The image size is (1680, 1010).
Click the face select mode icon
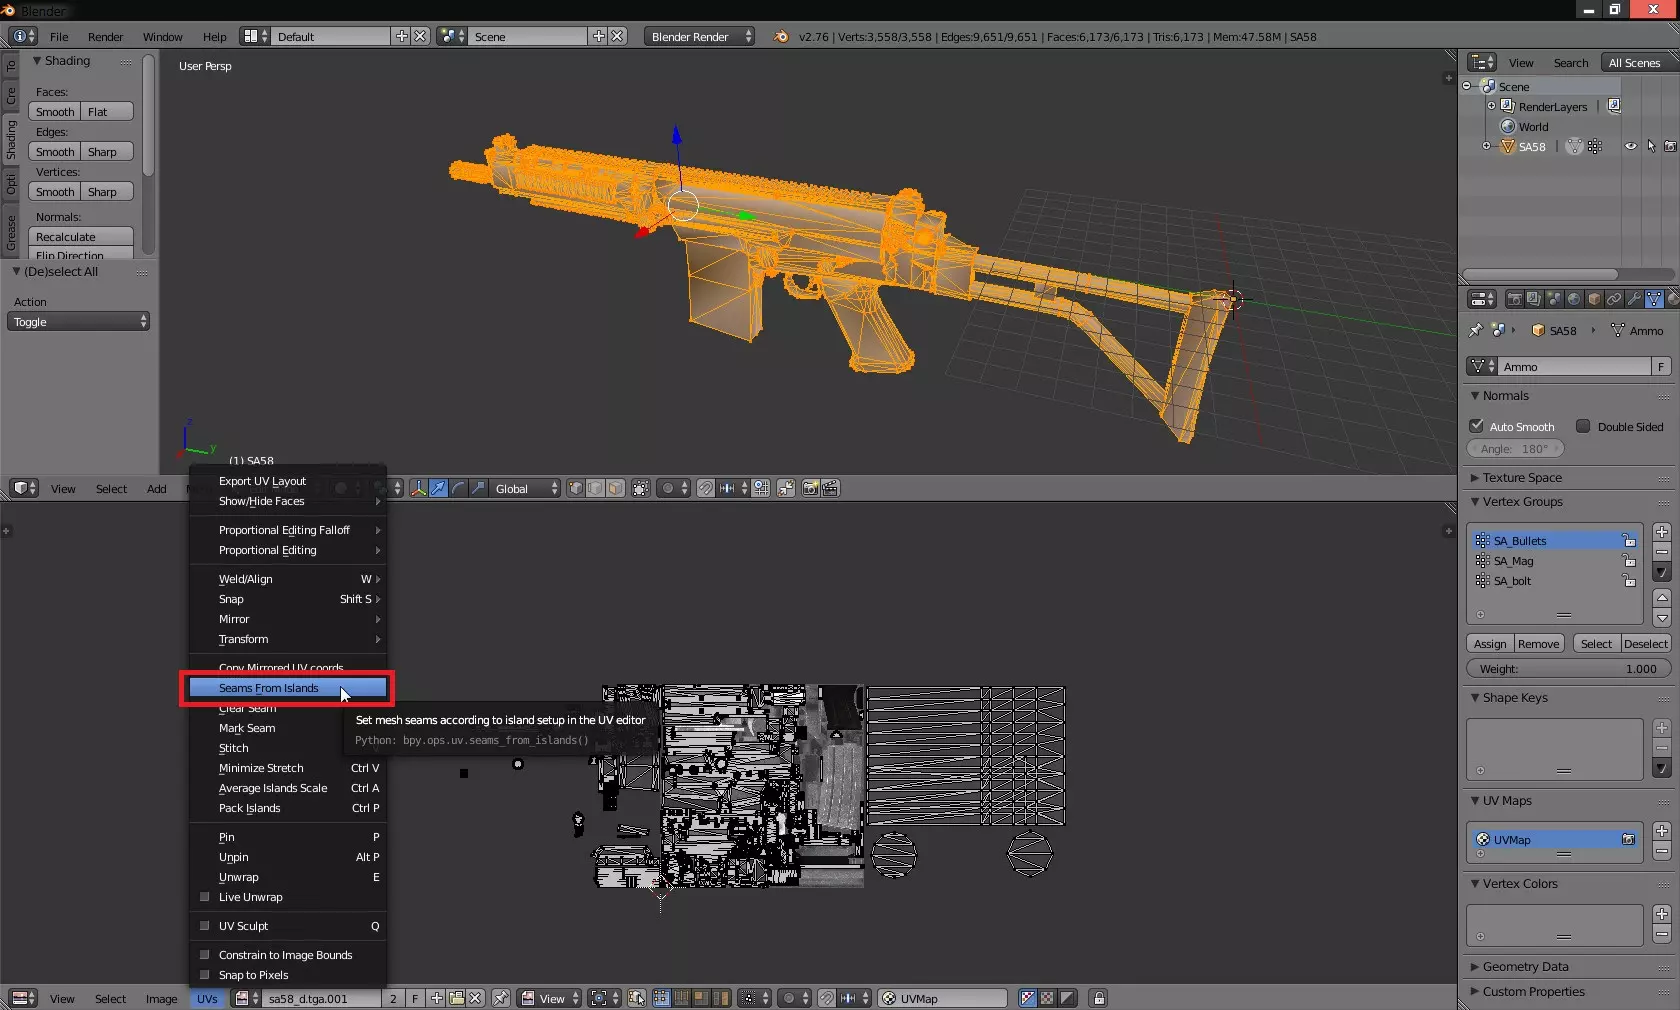tap(615, 488)
